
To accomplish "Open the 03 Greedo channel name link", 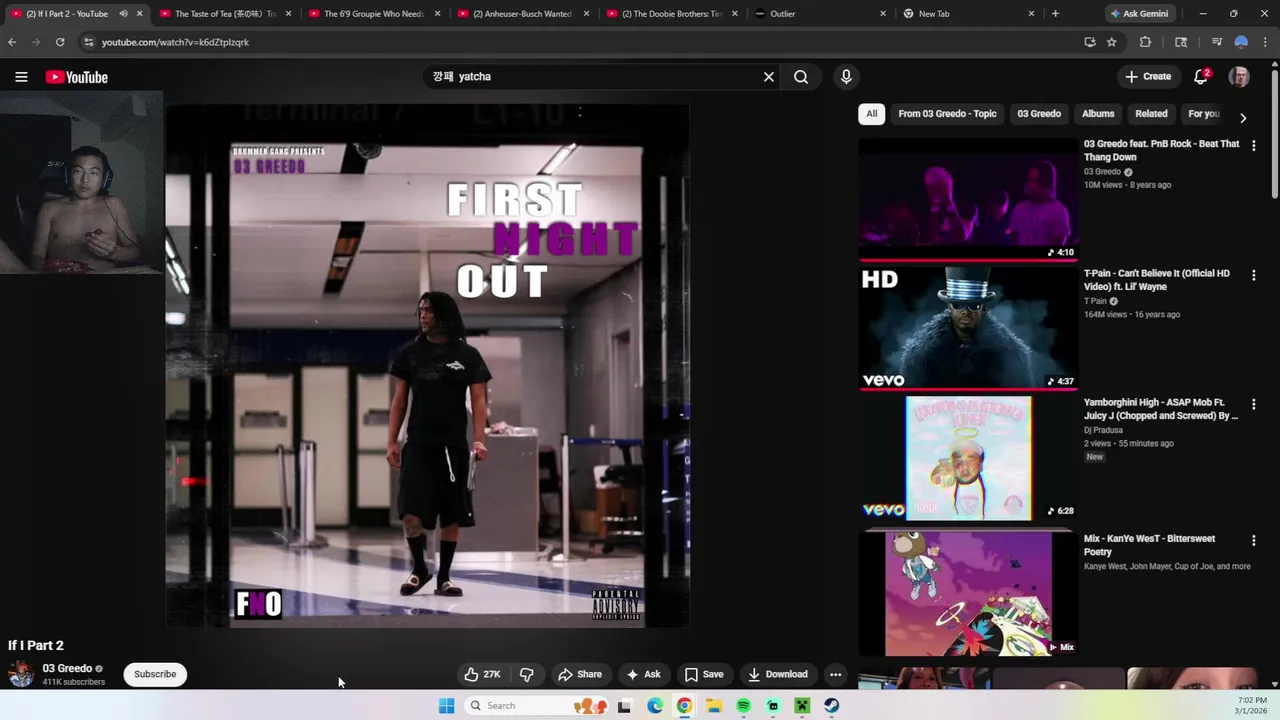I will click(x=67, y=669).
